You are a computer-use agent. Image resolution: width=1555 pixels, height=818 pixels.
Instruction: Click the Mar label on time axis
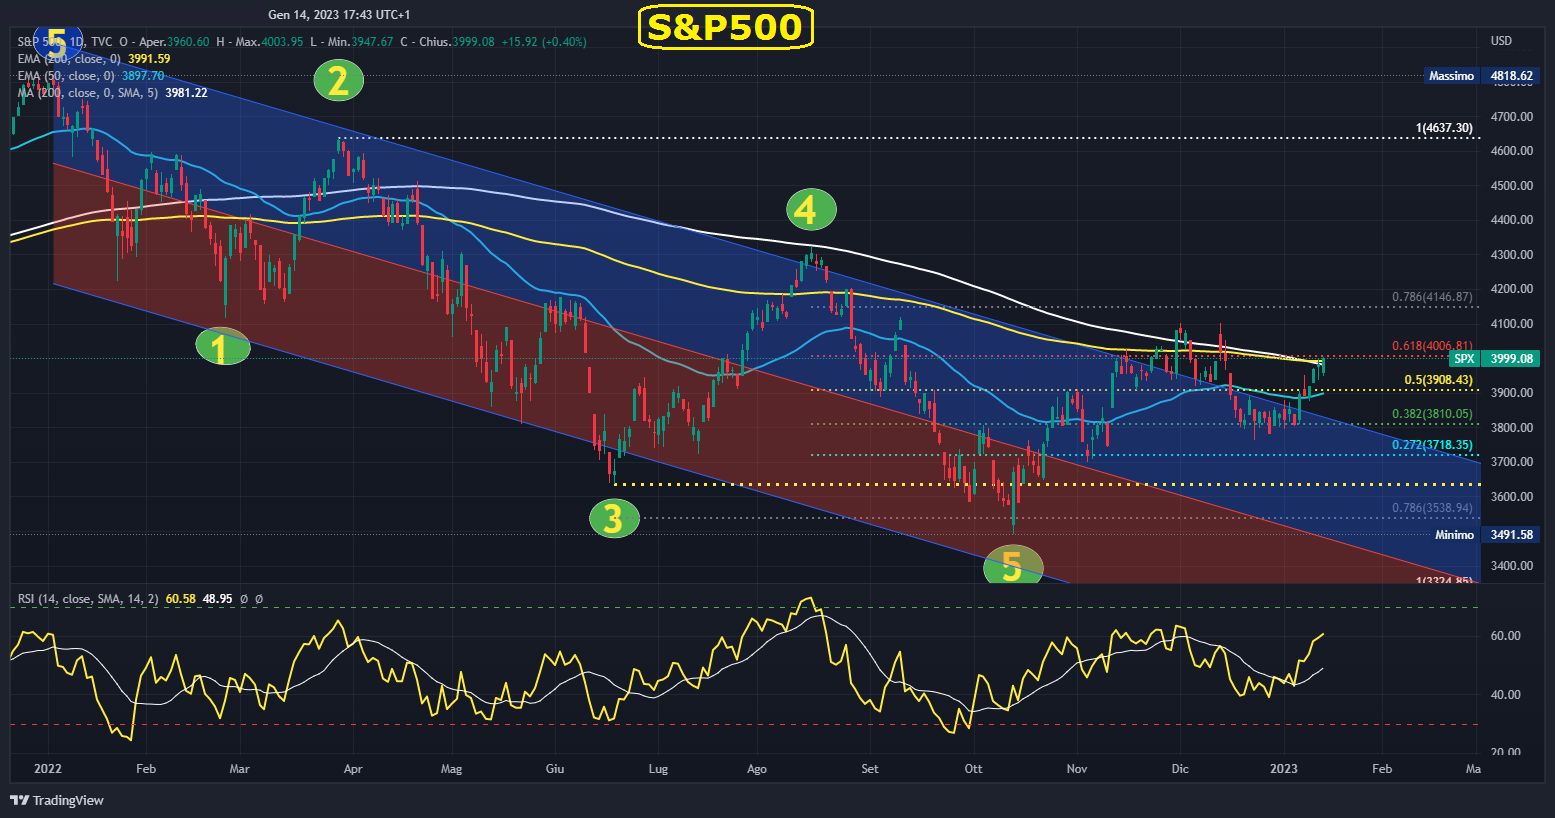239,769
